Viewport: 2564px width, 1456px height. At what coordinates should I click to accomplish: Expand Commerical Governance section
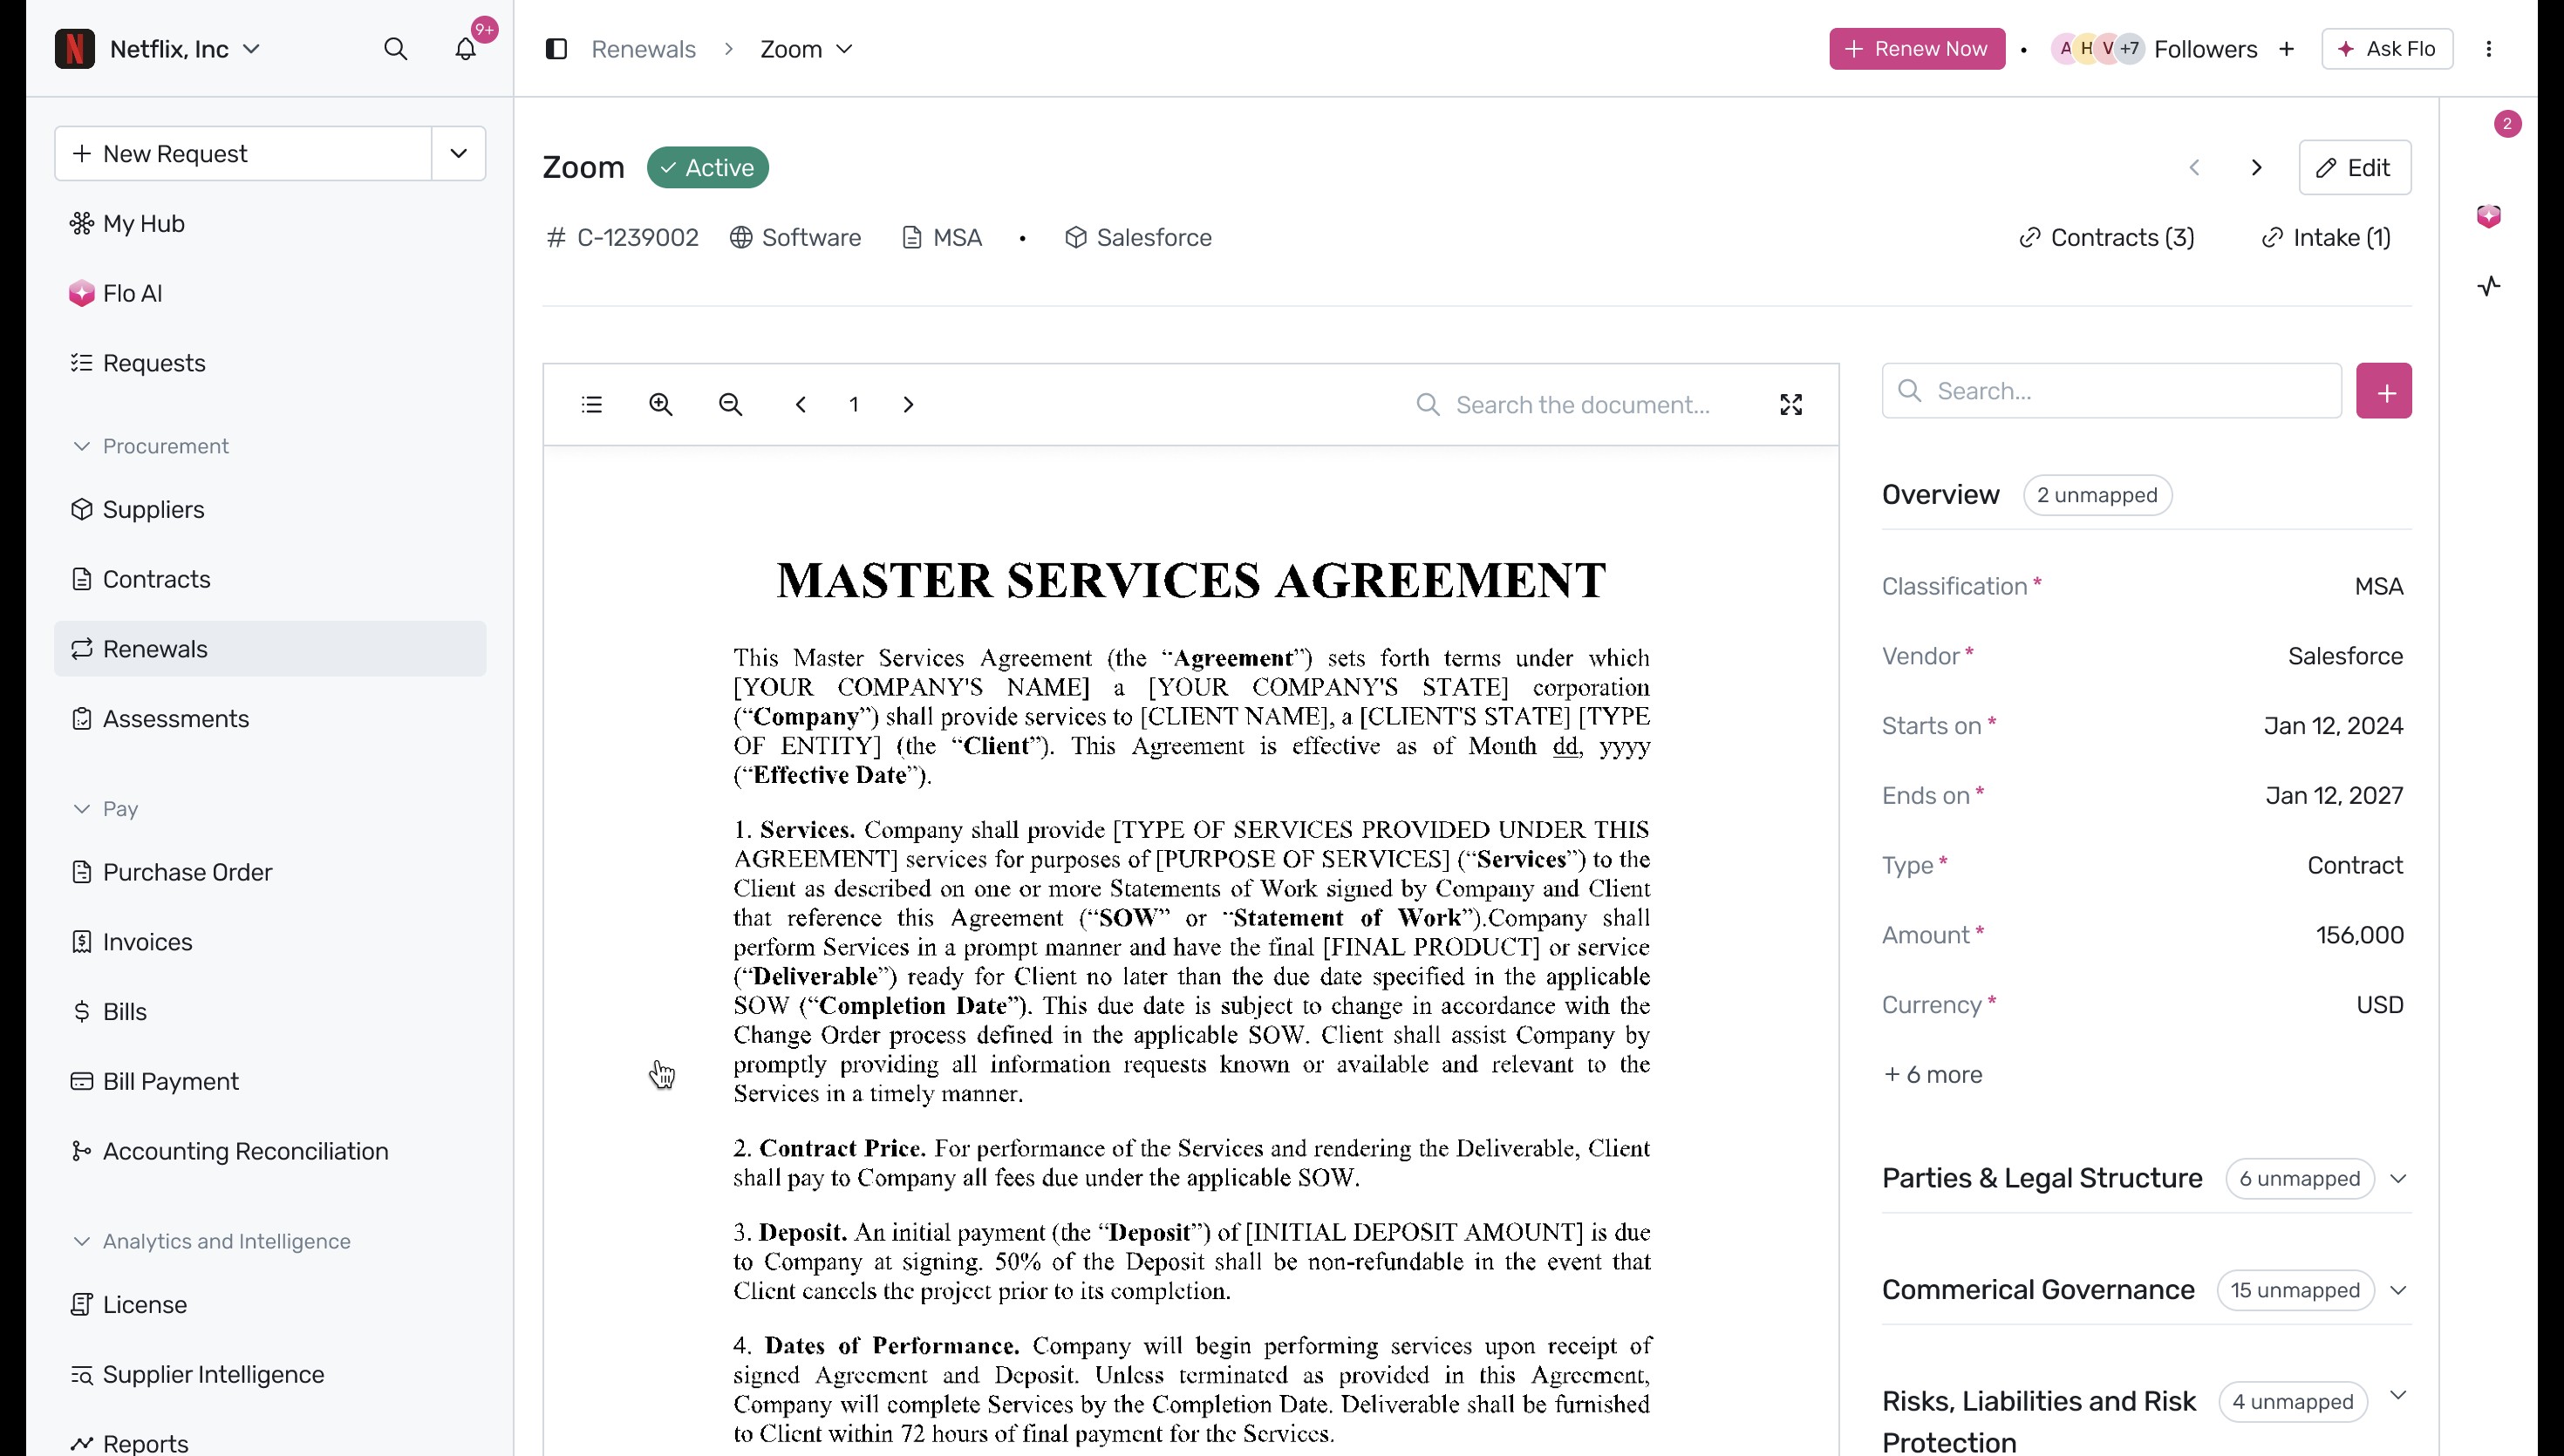coord(2398,1290)
